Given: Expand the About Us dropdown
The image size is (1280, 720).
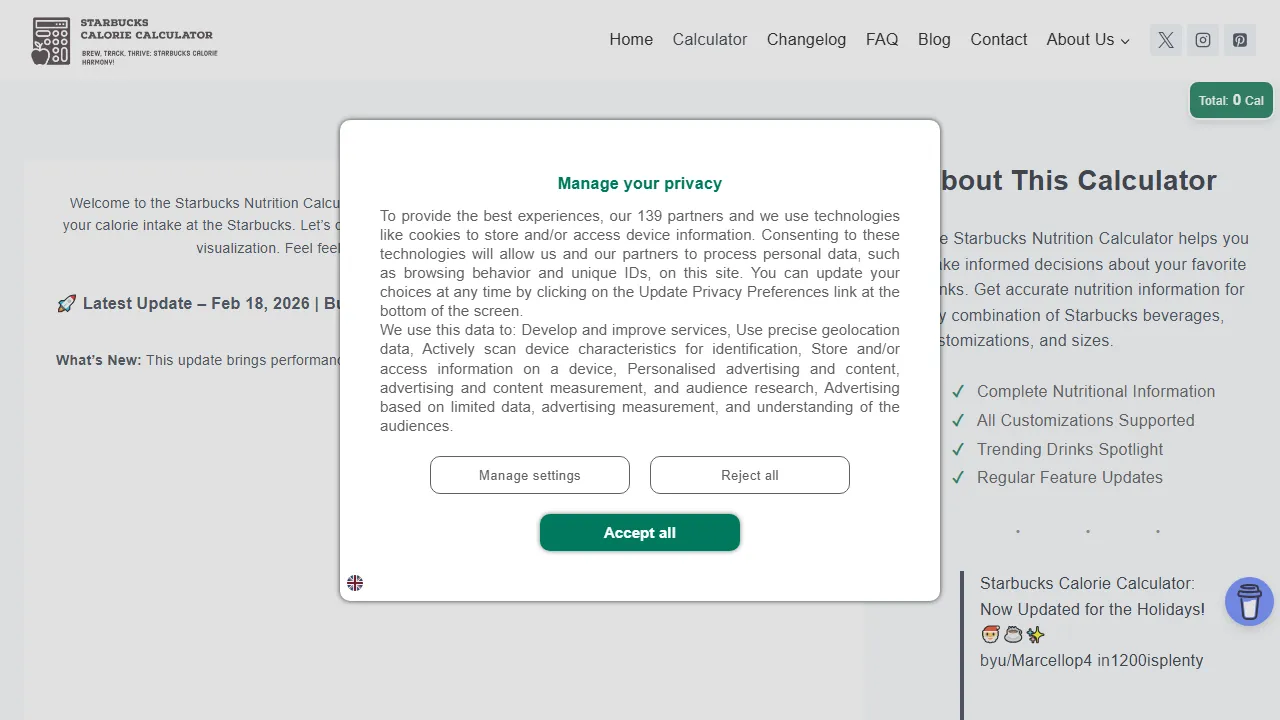Looking at the screenshot, I should (1087, 39).
